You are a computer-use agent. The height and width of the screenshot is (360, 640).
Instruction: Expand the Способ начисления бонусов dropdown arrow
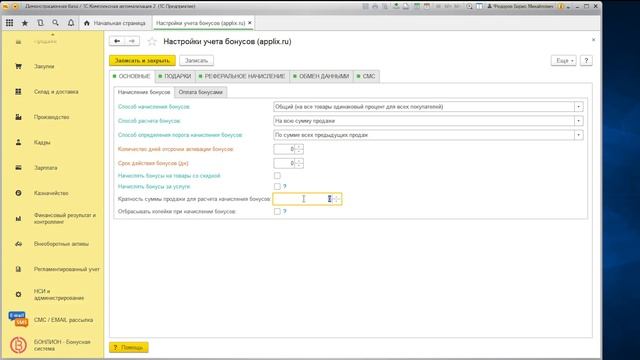point(578,107)
